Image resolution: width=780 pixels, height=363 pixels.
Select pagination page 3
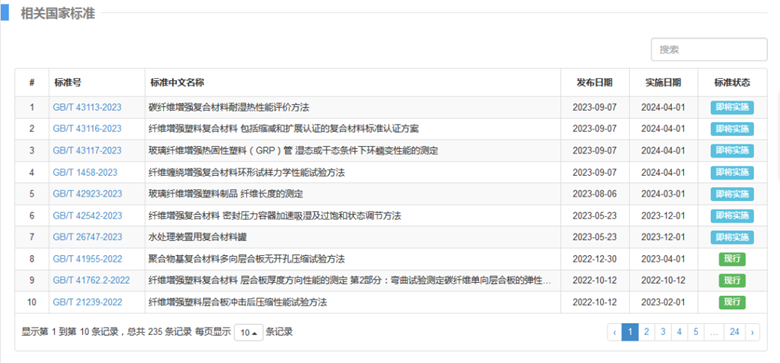663,332
